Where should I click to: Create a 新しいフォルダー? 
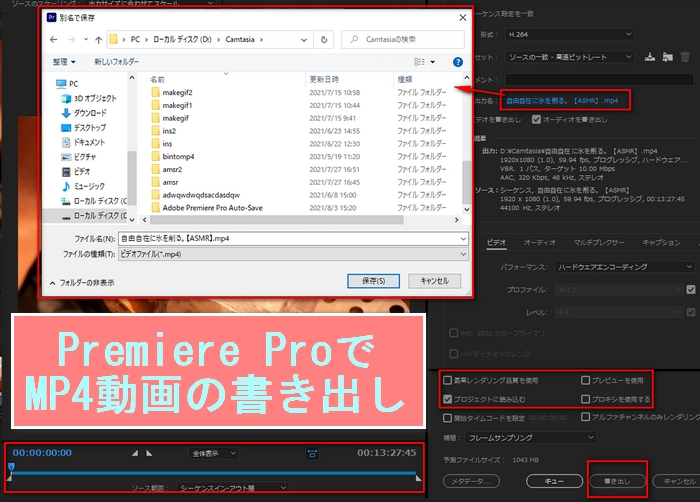point(116,62)
